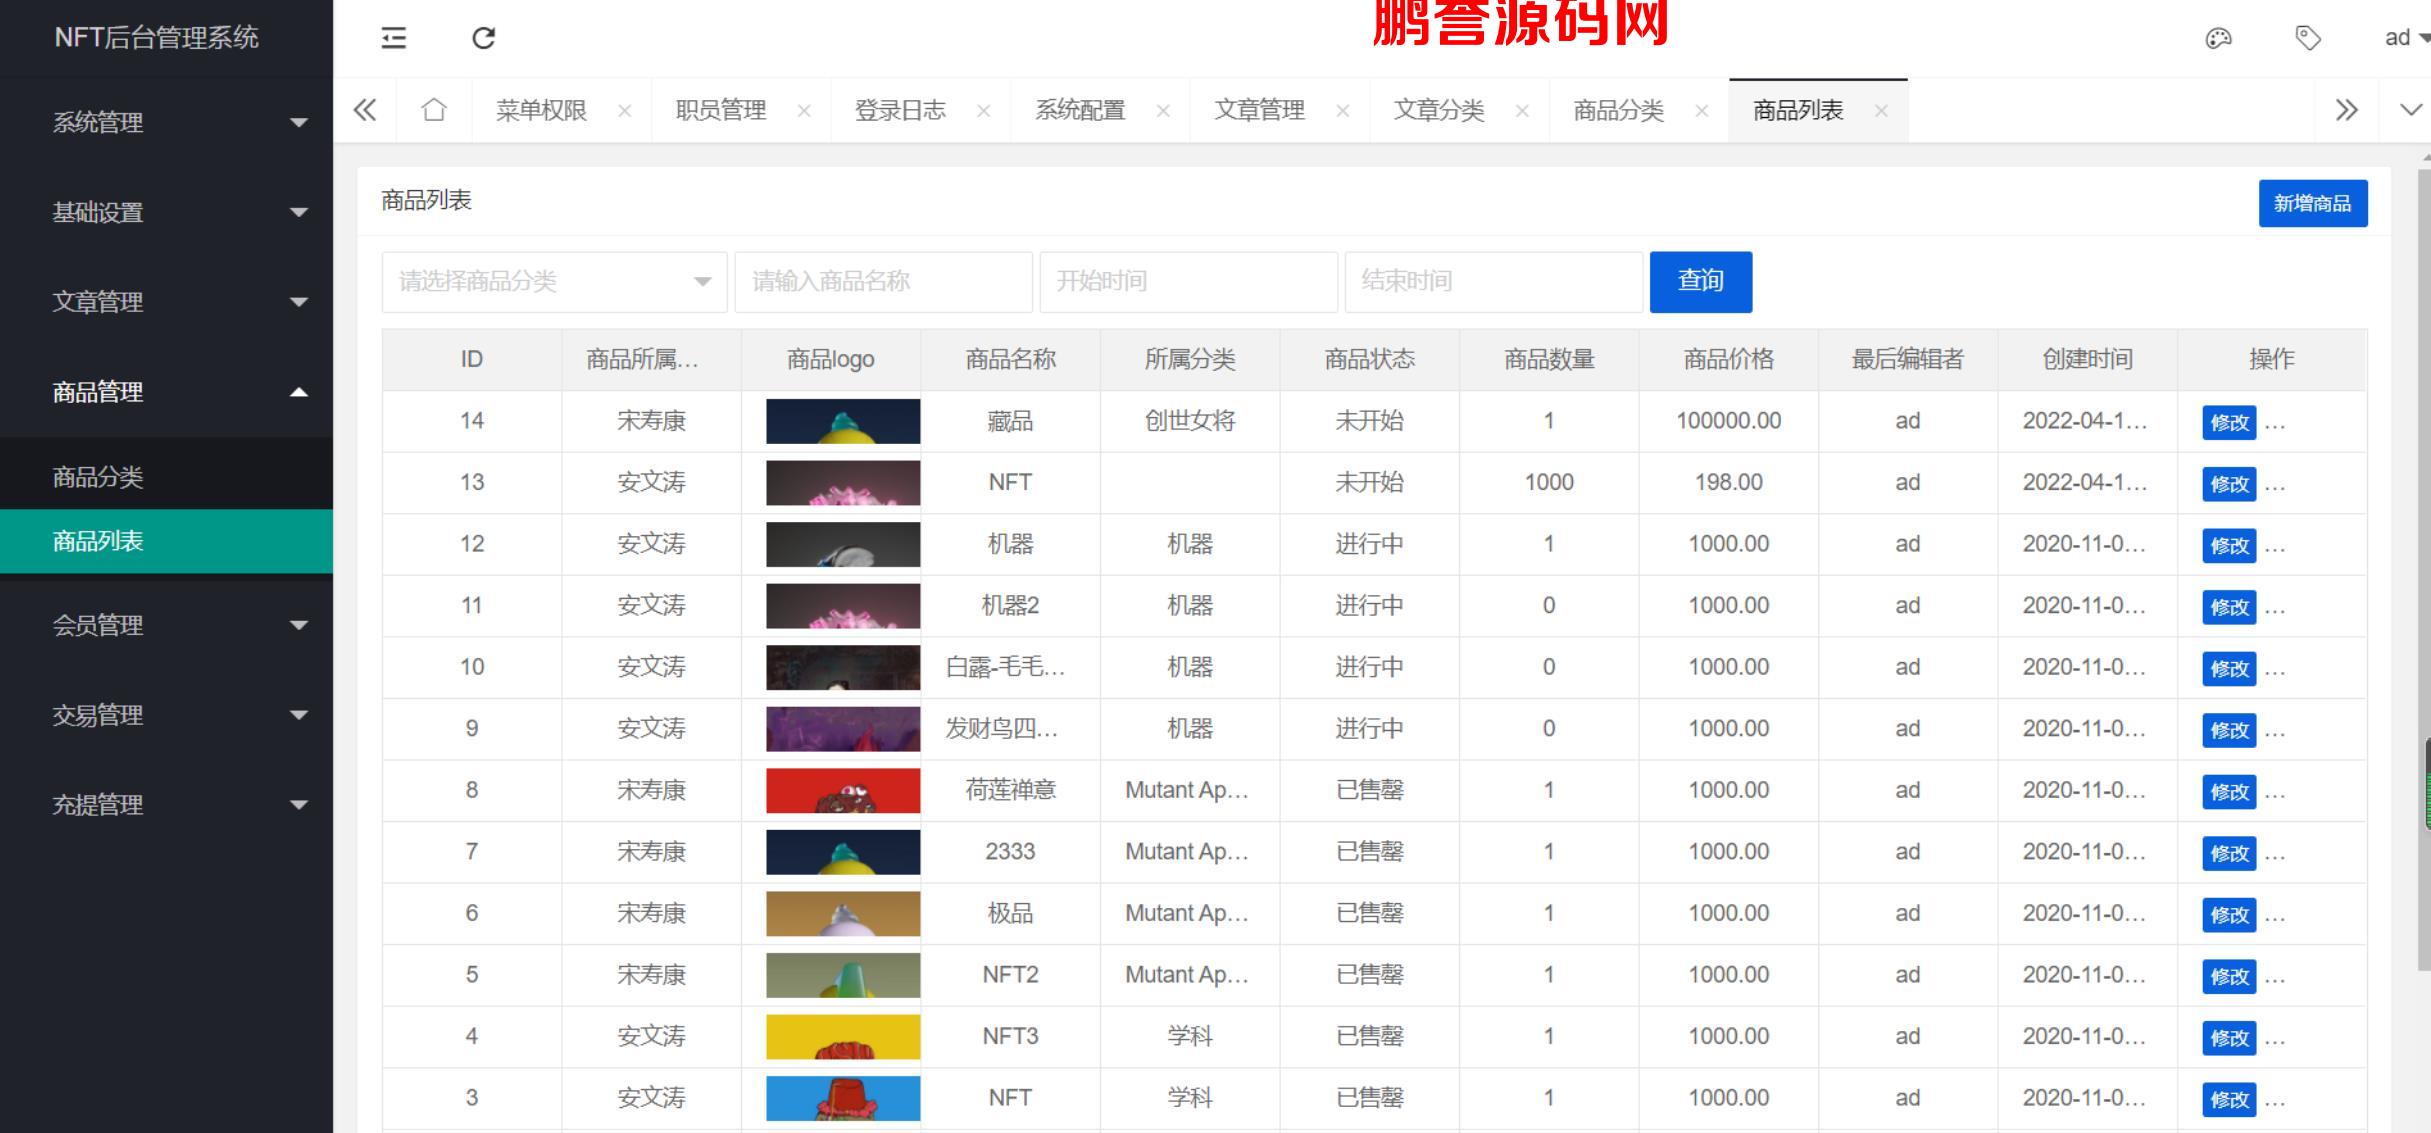2431x1133 pixels.
Task: Open the logo thumbnail of product NFT3
Action: 843,1037
